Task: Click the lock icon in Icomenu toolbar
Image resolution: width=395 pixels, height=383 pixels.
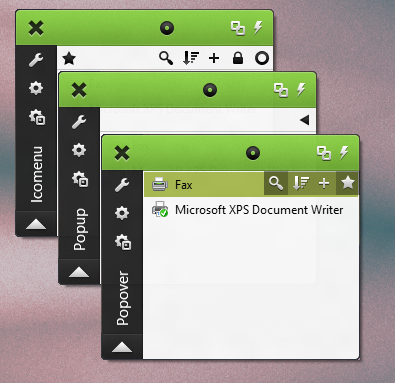Action: click(238, 58)
